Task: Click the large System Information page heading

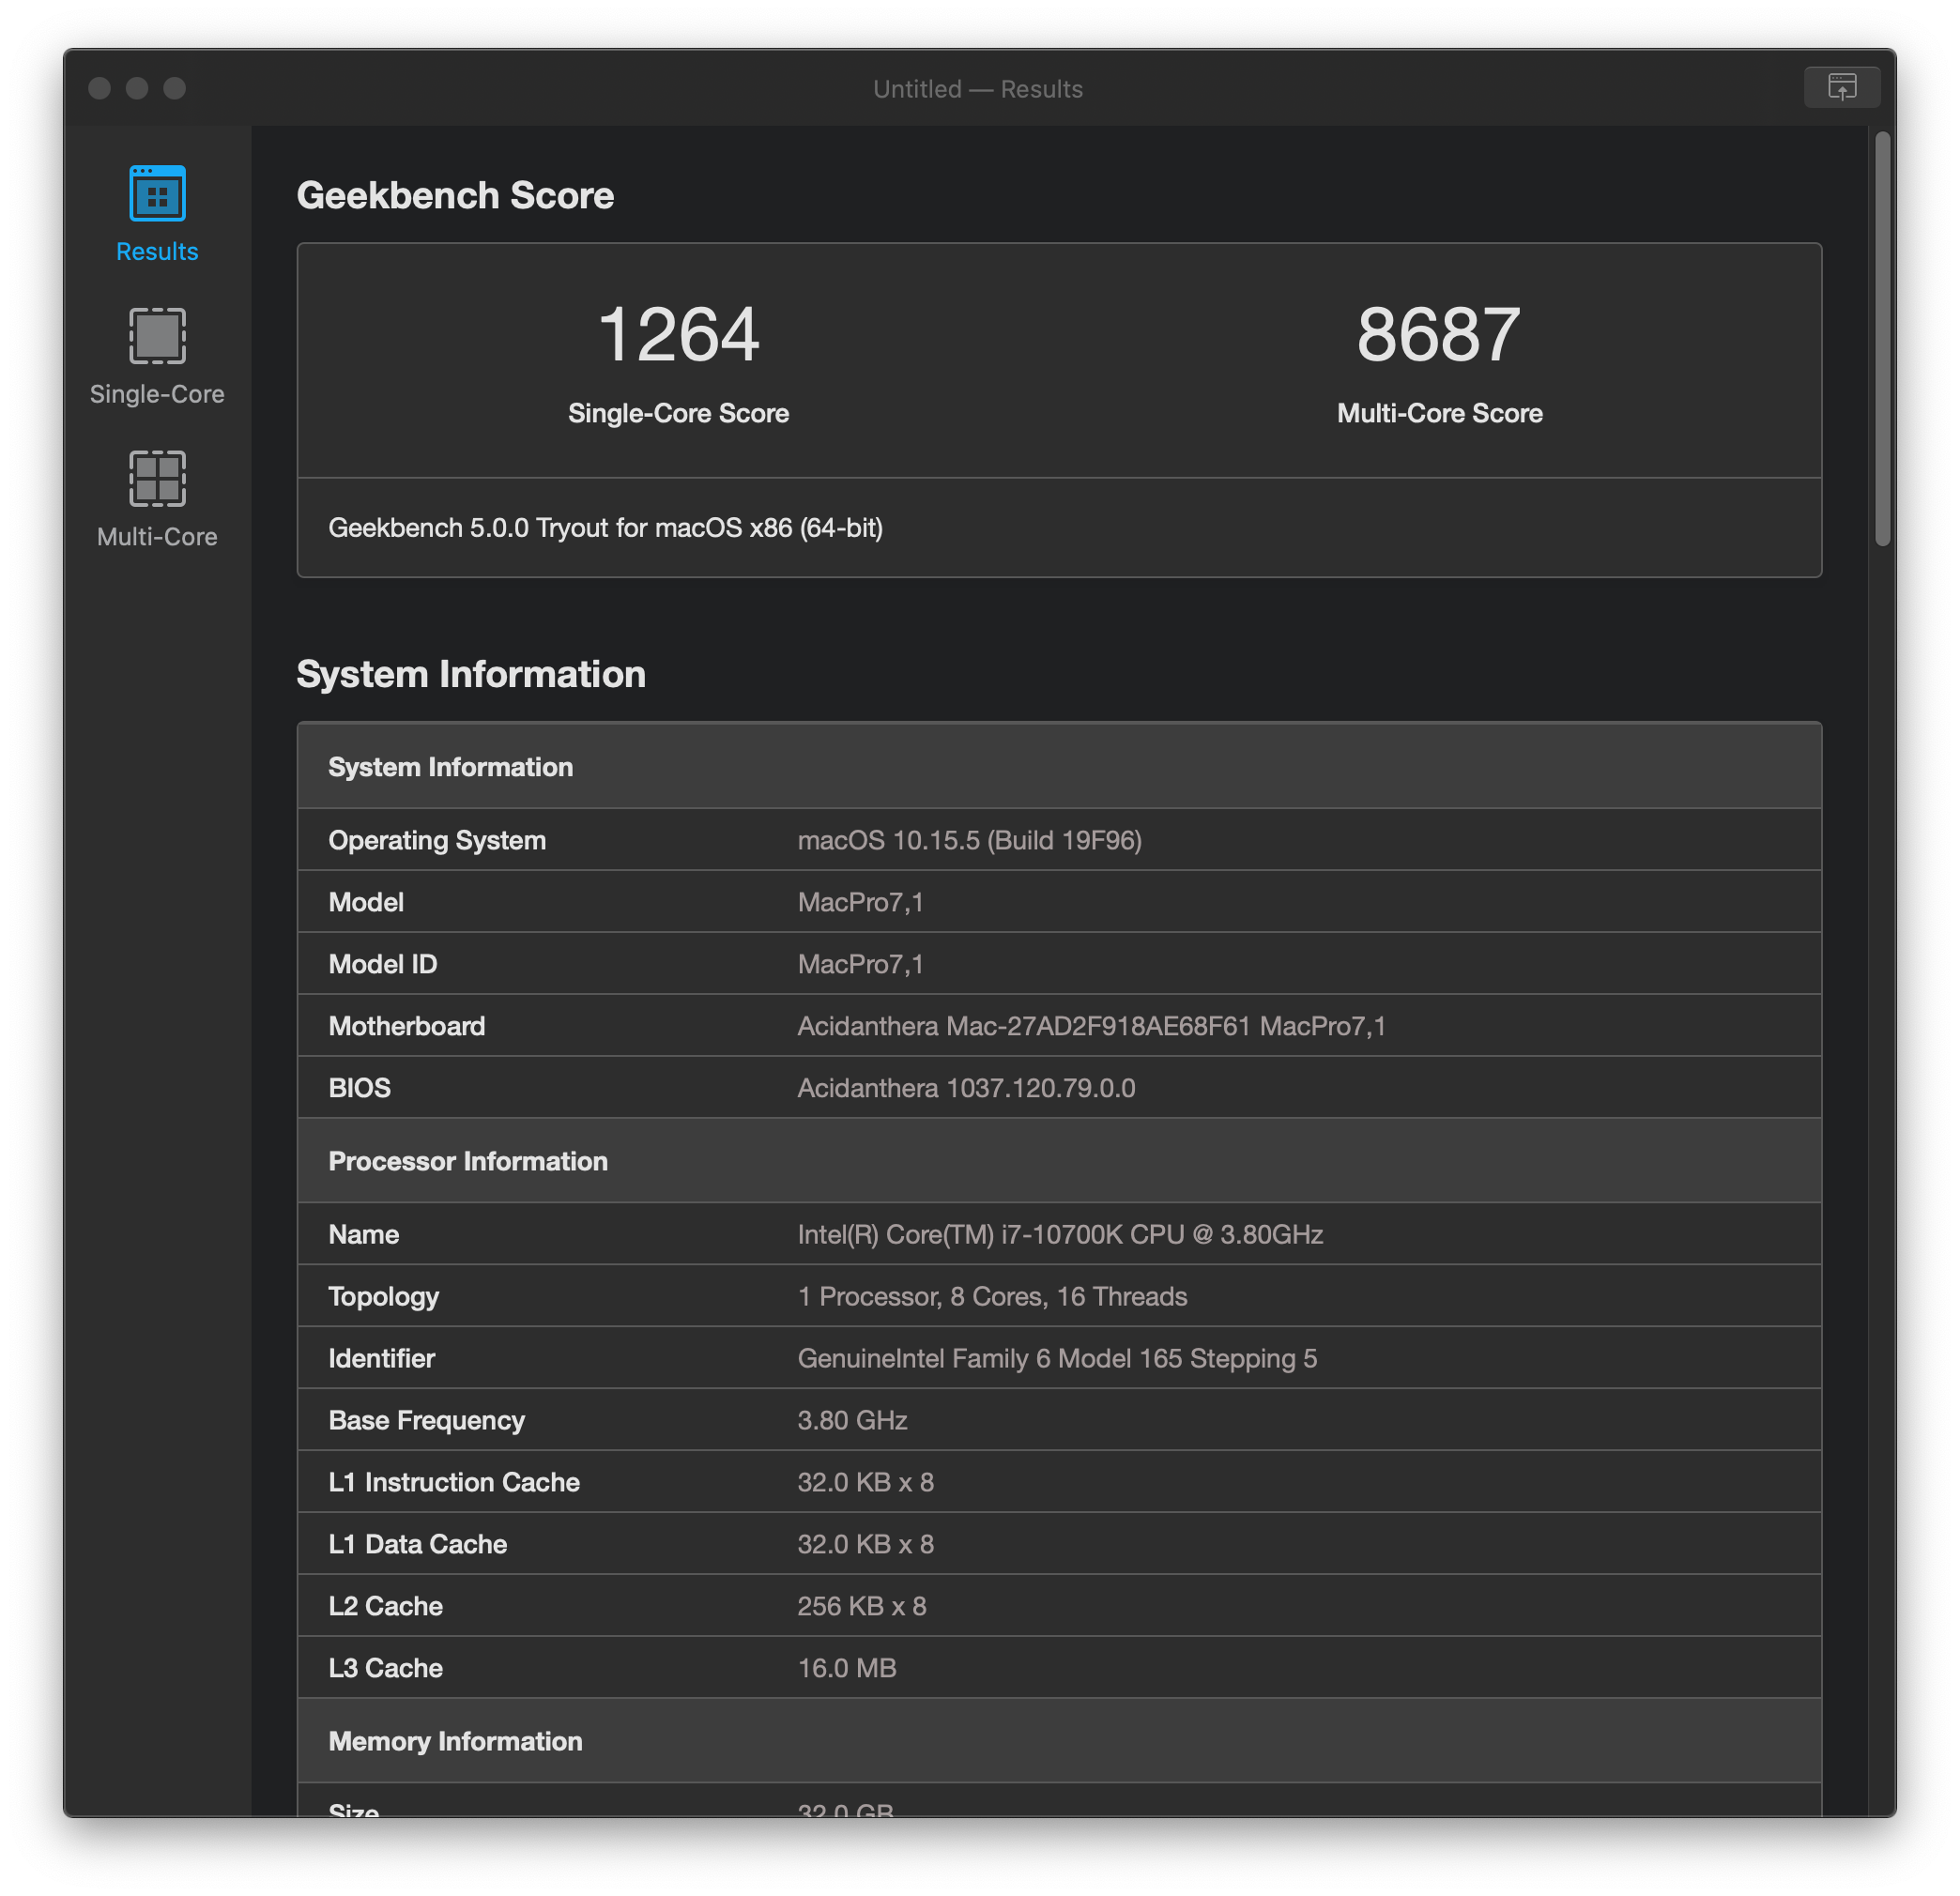Action: (x=471, y=674)
